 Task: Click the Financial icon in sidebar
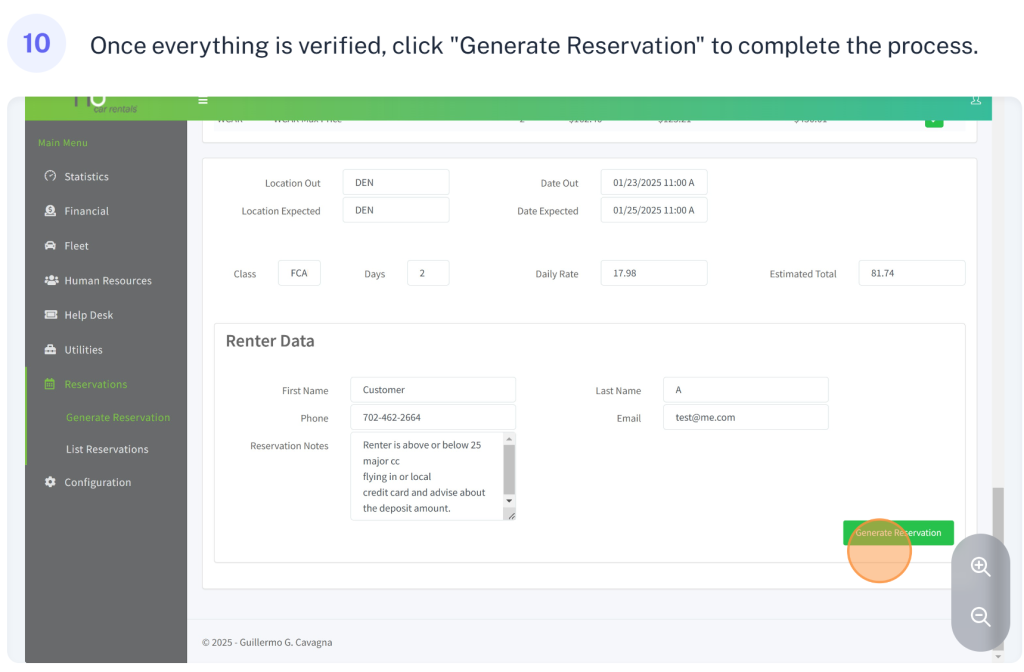pos(50,211)
